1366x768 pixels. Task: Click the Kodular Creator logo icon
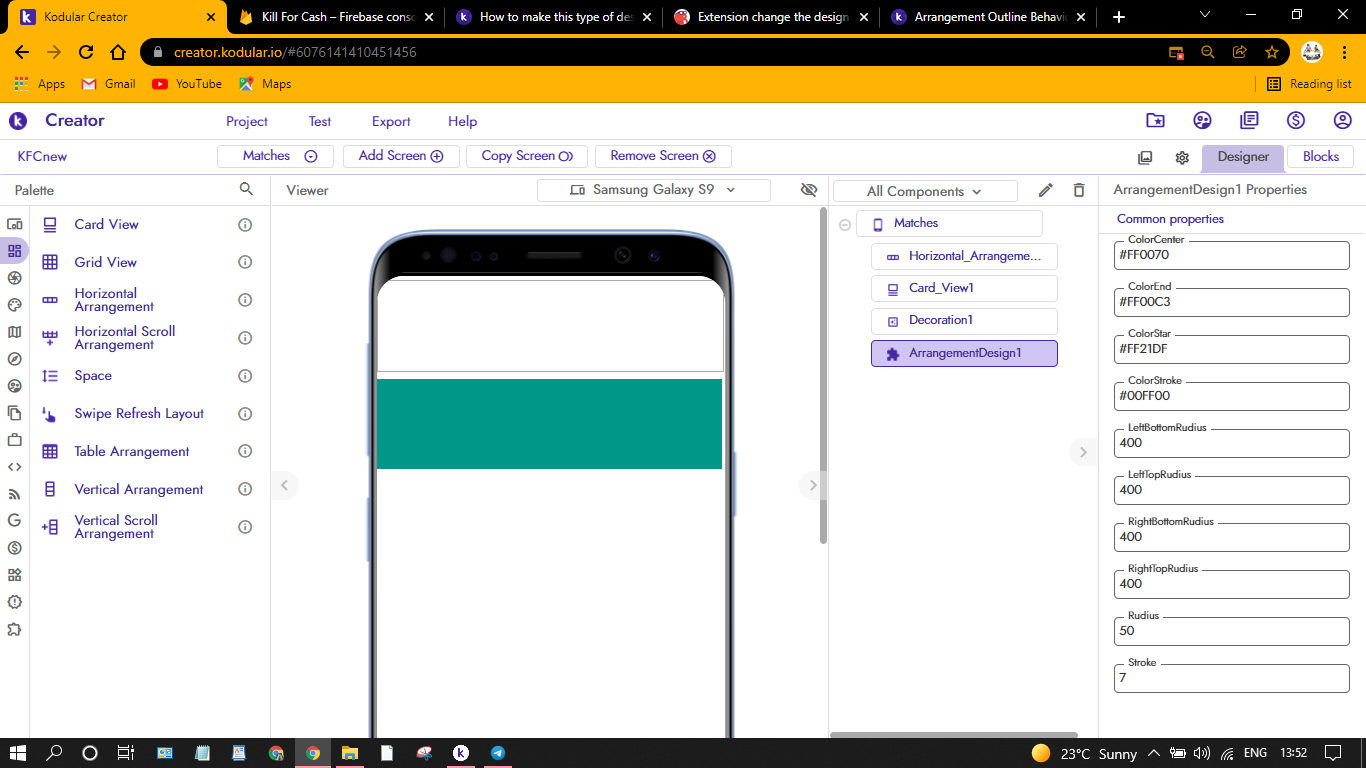click(18, 121)
